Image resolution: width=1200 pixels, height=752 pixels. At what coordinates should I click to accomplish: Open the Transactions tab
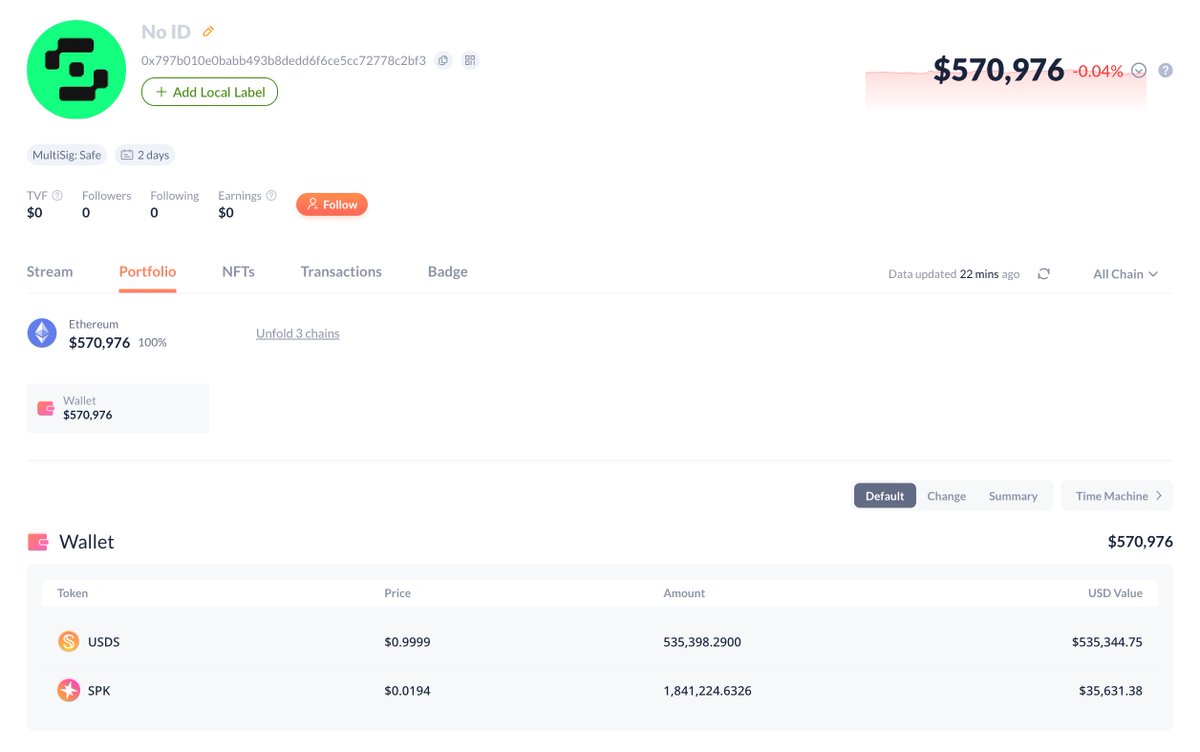341,272
